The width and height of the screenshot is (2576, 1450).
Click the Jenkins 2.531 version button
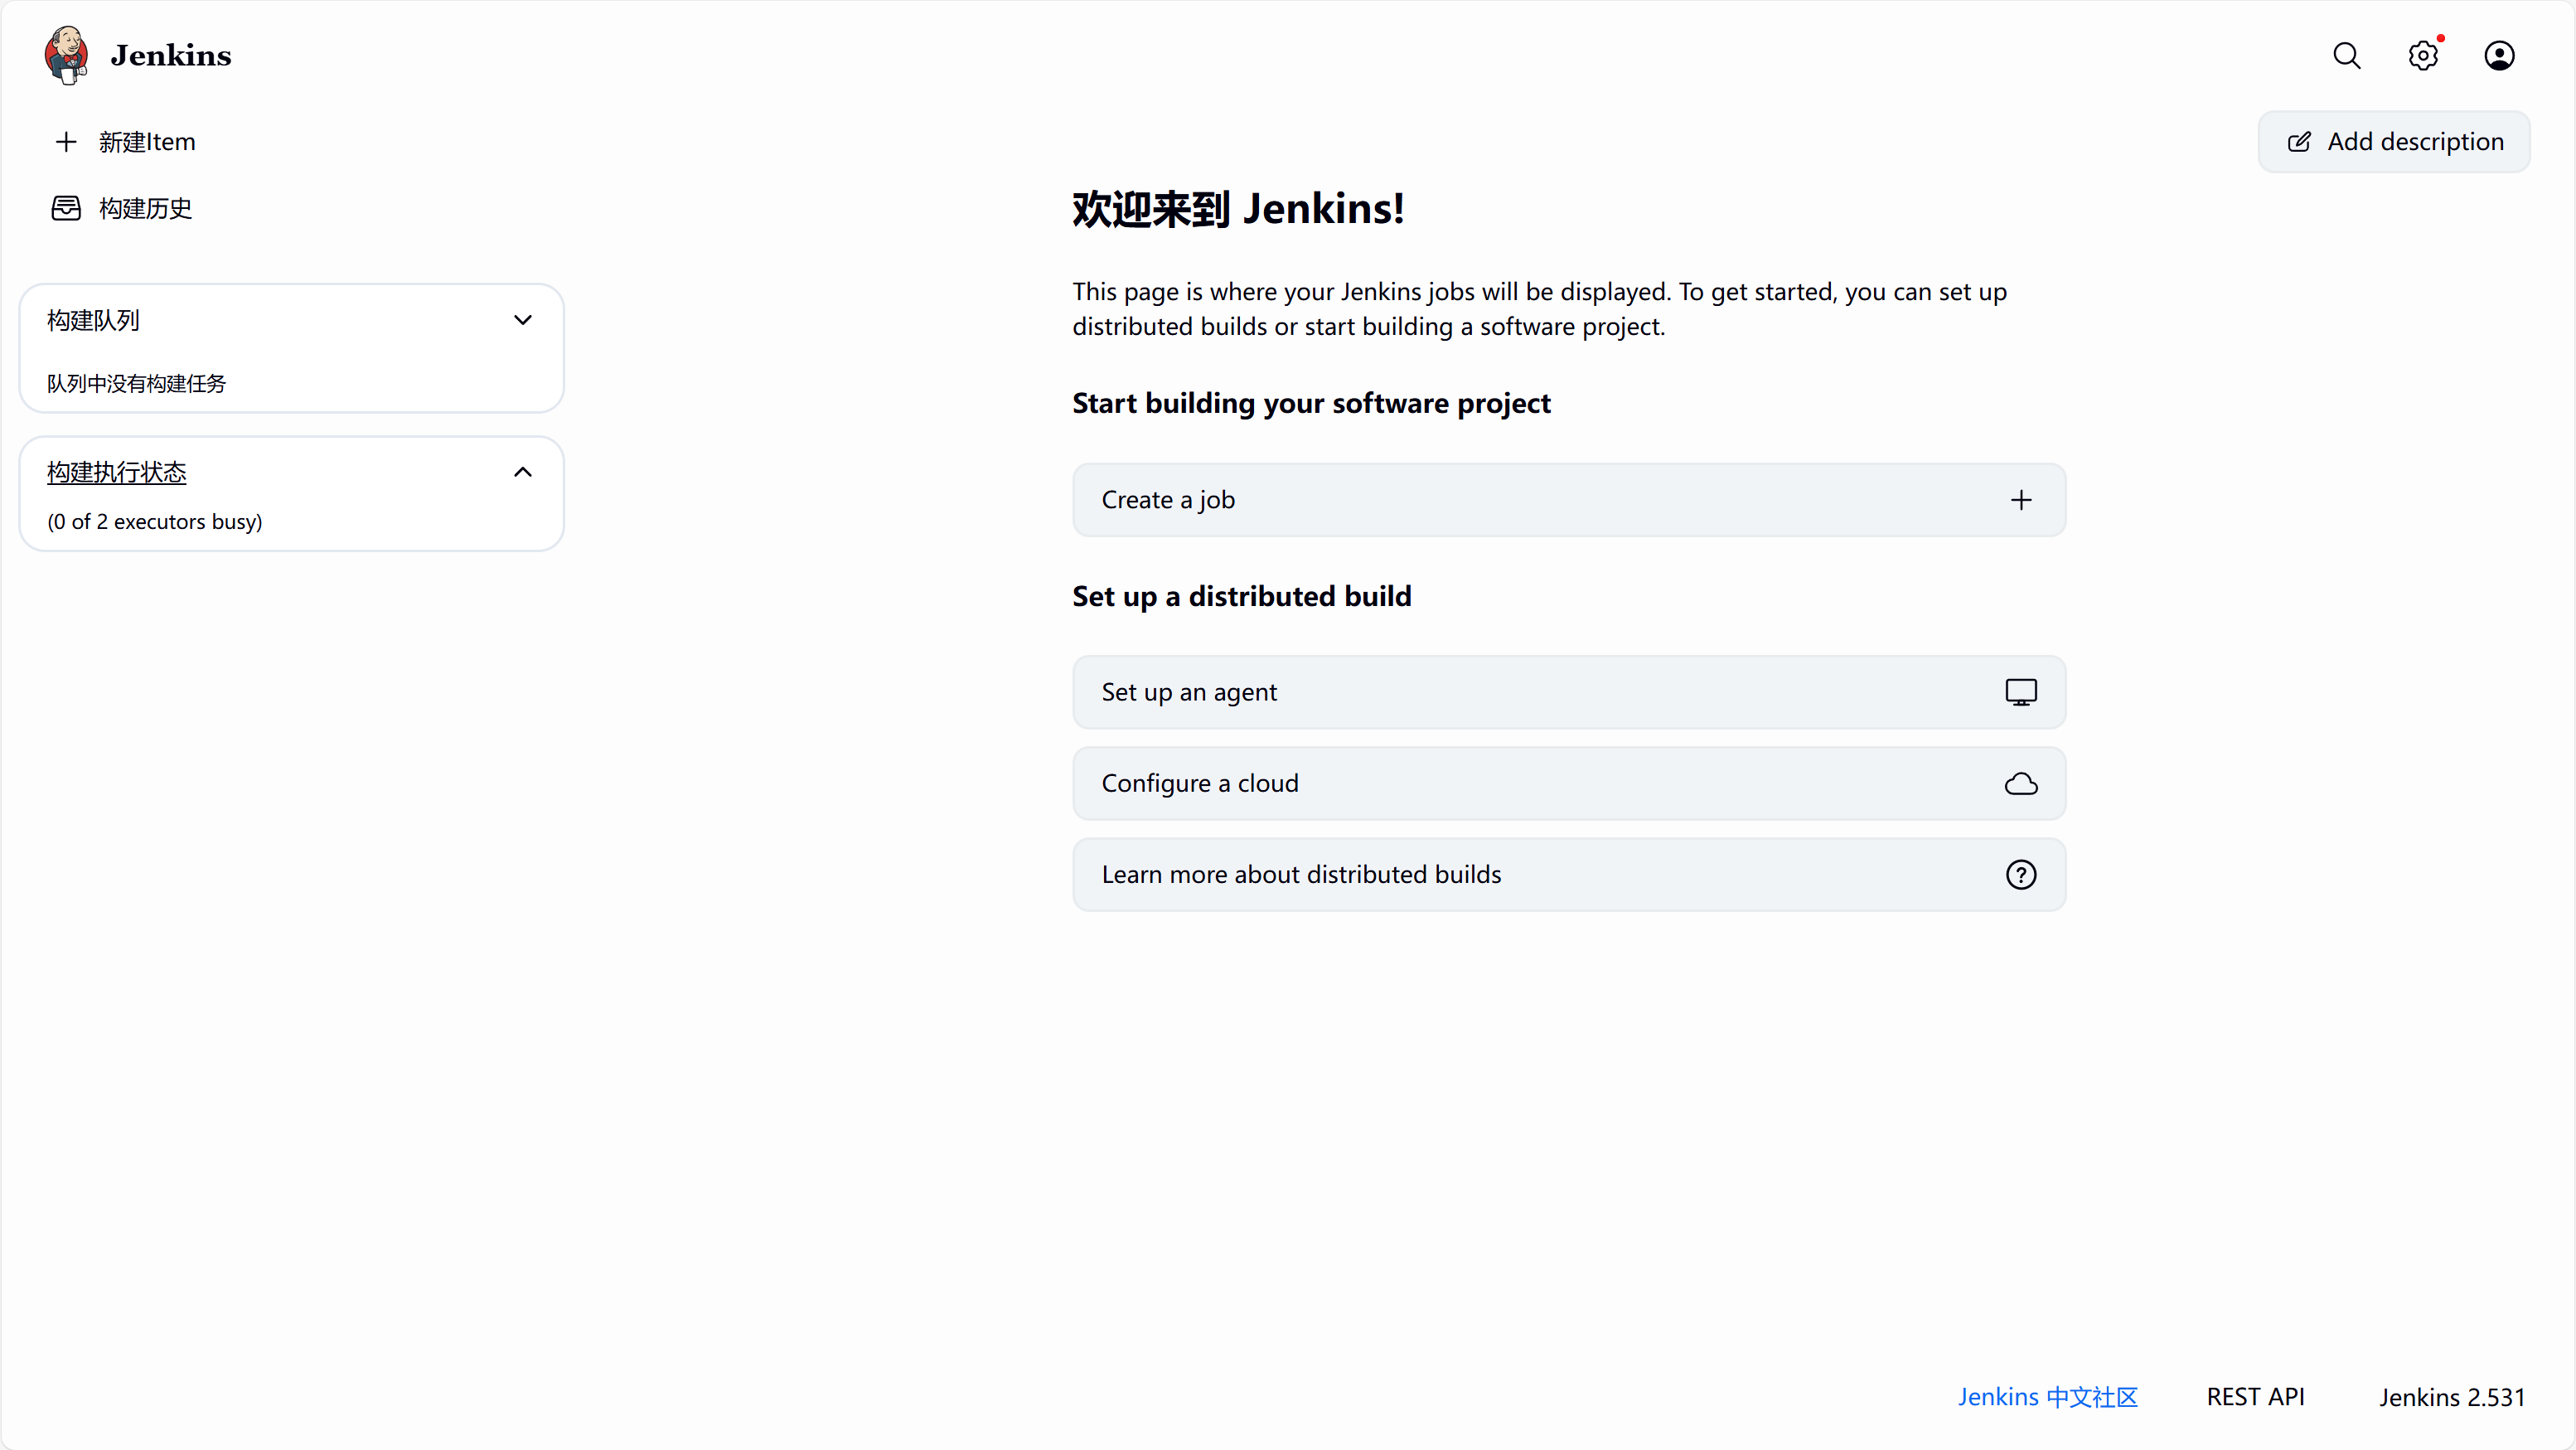click(x=2451, y=1397)
